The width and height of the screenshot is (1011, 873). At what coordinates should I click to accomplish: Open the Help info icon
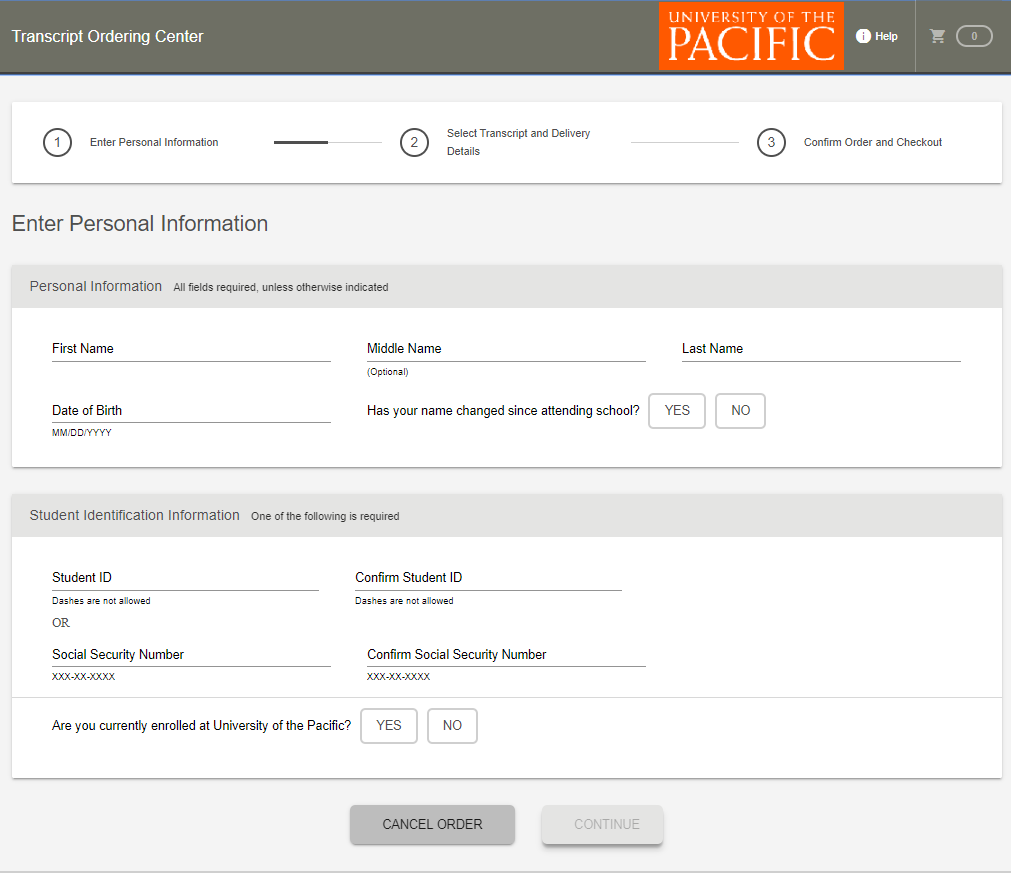click(x=863, y=36)
